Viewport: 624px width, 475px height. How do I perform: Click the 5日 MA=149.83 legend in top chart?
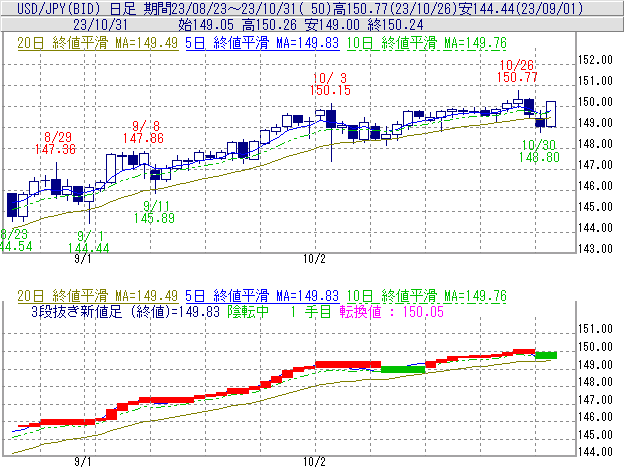[262, 43]
